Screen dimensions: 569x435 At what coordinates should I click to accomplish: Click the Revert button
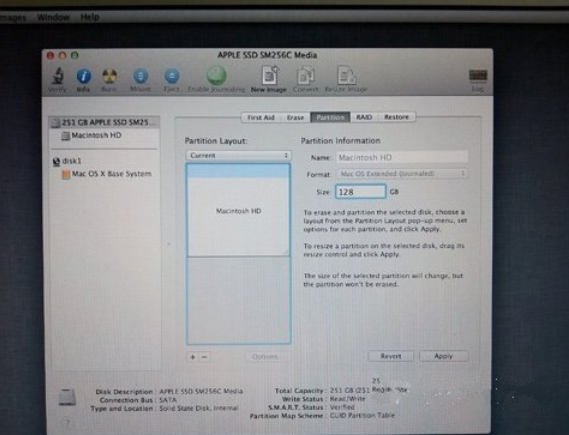coord(391,356)
